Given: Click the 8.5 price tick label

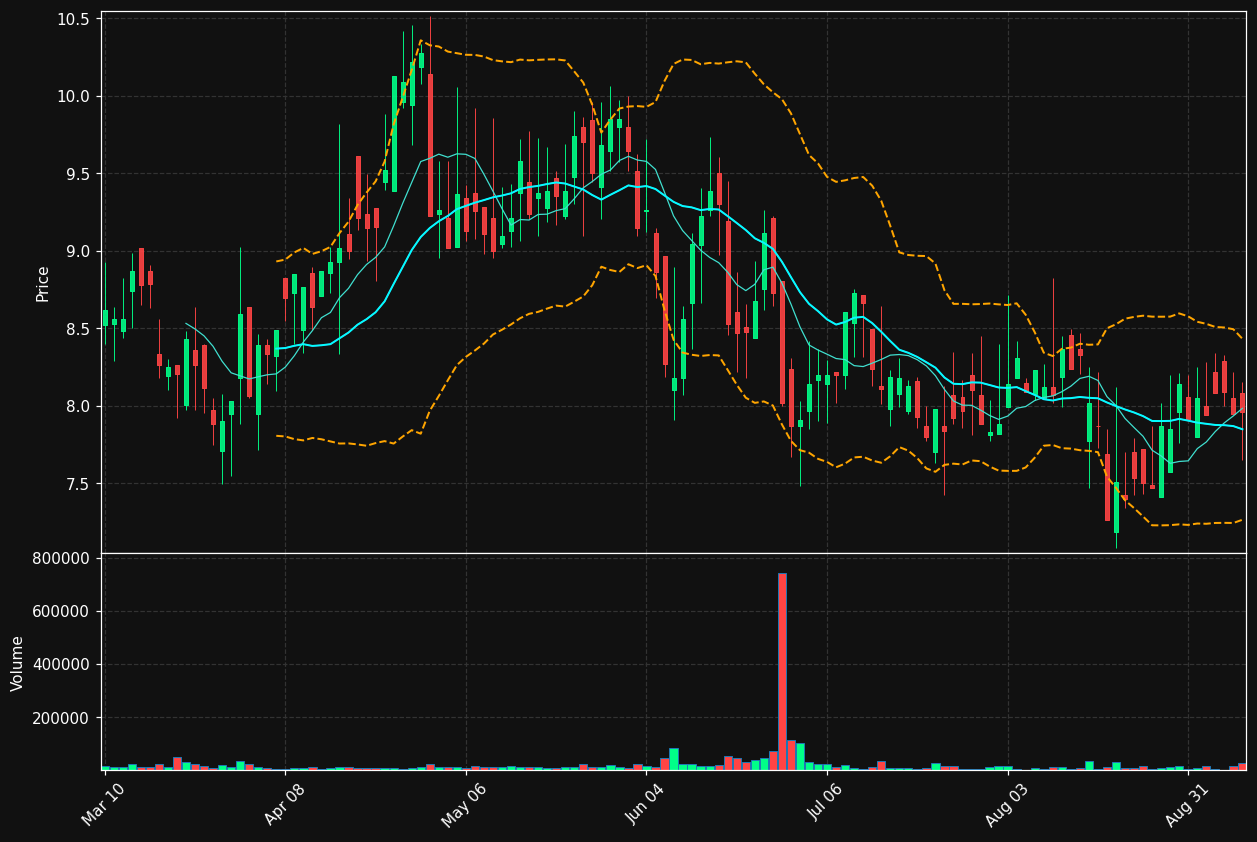Looking at the screenshot, I should tap(77, 329).
